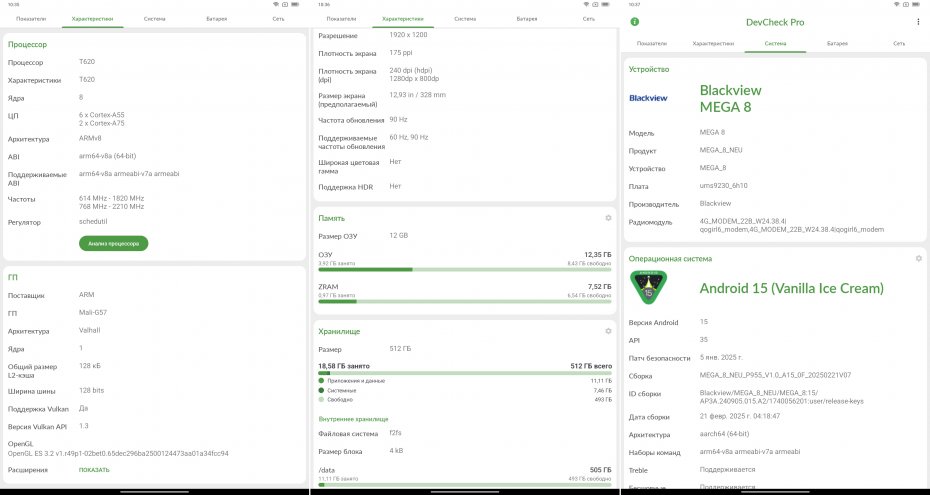930x495 pixels.
Task: Select the Система tab under the DevCheck Pro title
Action: tap(775, 44)
